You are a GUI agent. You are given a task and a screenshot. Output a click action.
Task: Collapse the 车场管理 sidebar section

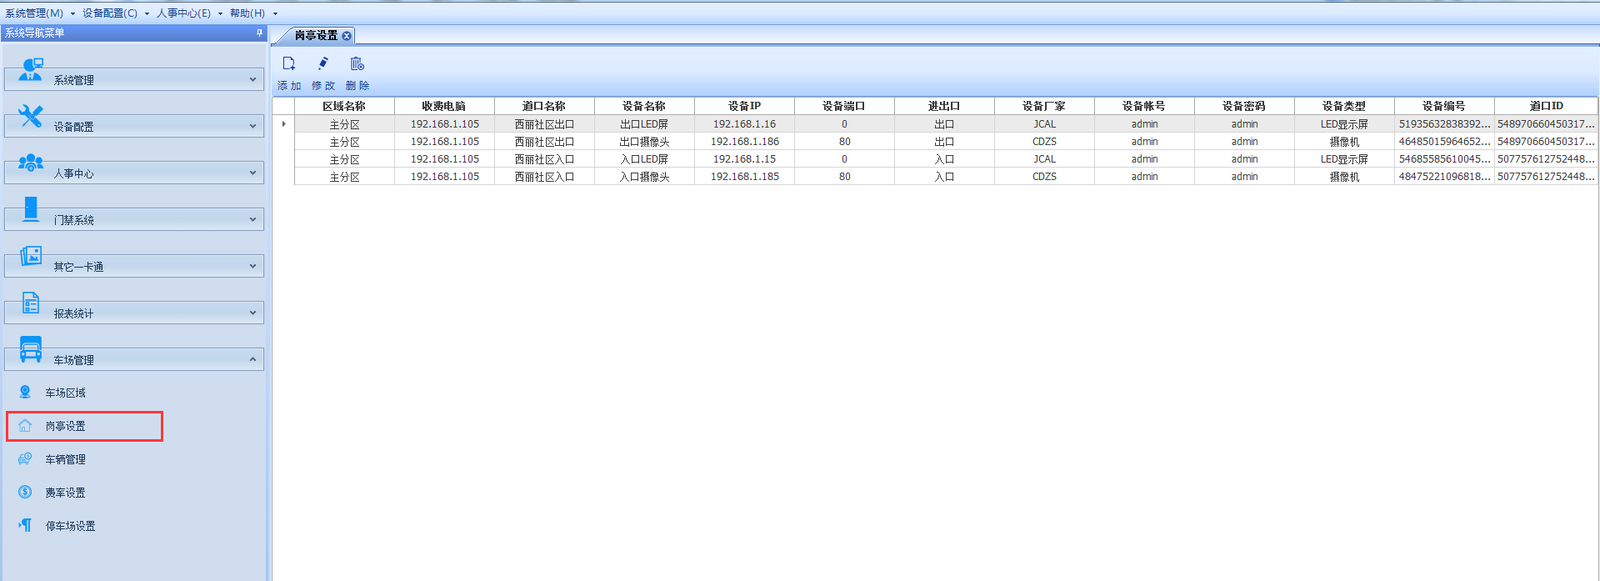click(134, 359)
